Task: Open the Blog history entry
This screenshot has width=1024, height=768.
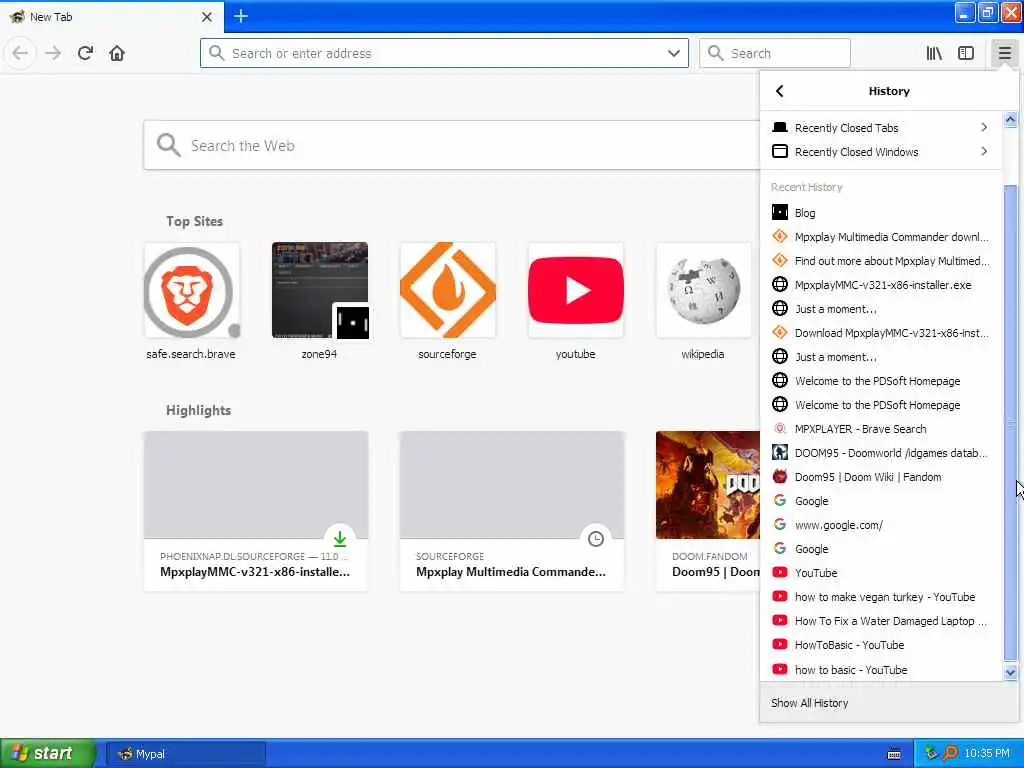Action: tap(880, 213)
